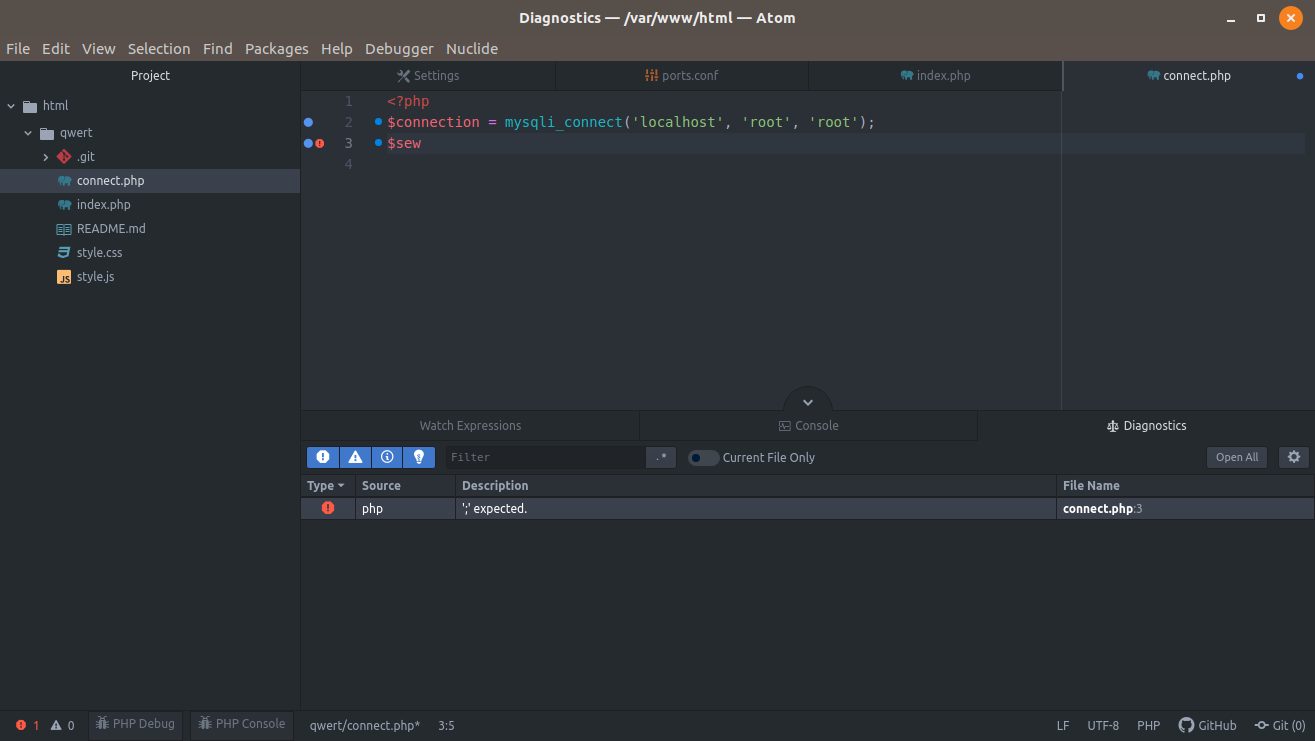Toggle the errors filter button in Diagnostics

323,457
